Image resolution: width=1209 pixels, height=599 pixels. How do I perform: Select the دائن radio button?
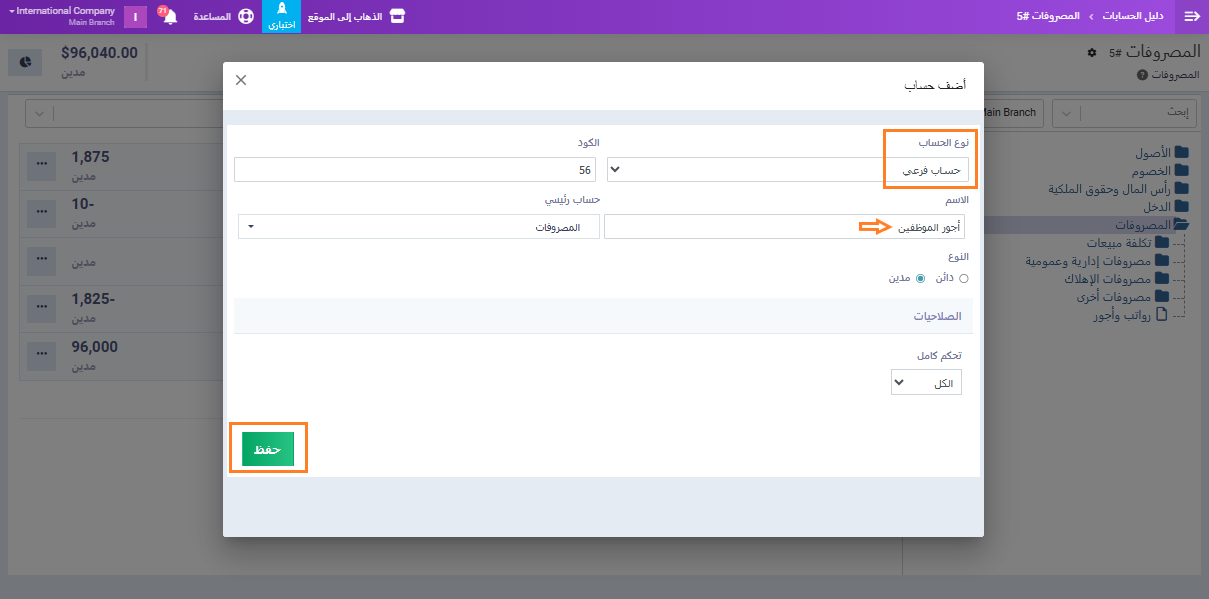(964, 279)
